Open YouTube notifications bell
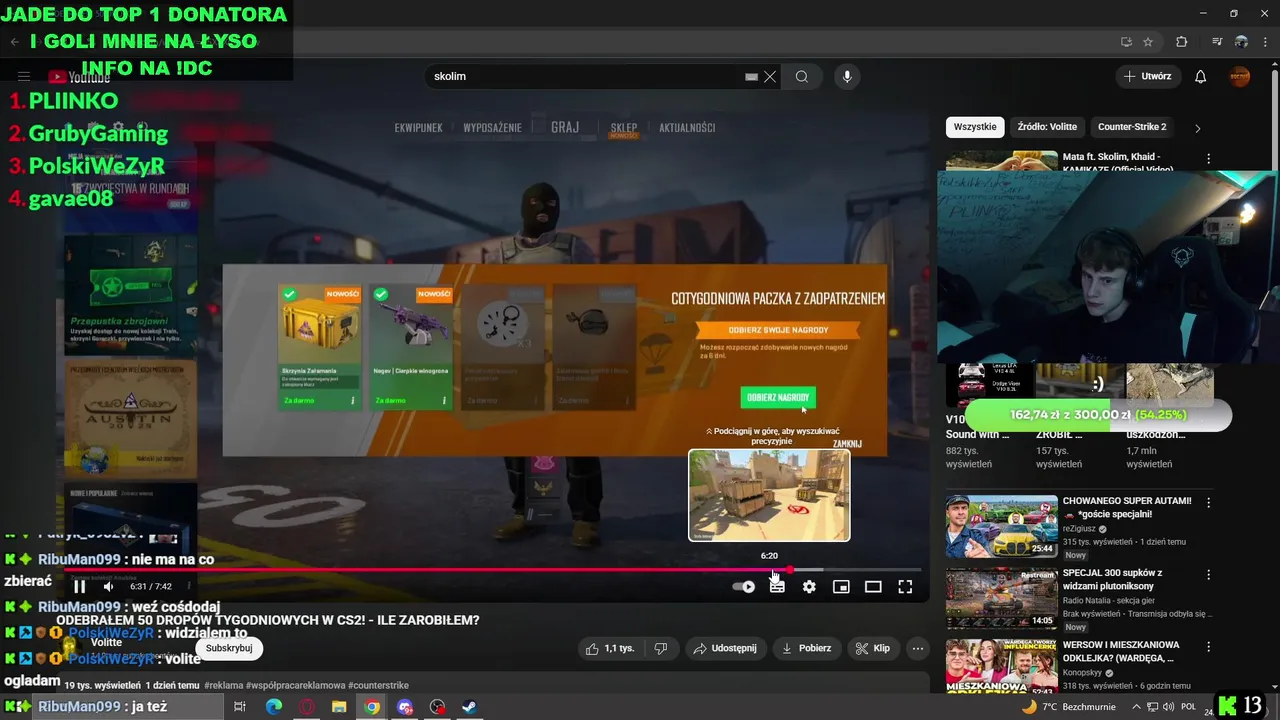1280x720 pixels. pos(1201,76)
